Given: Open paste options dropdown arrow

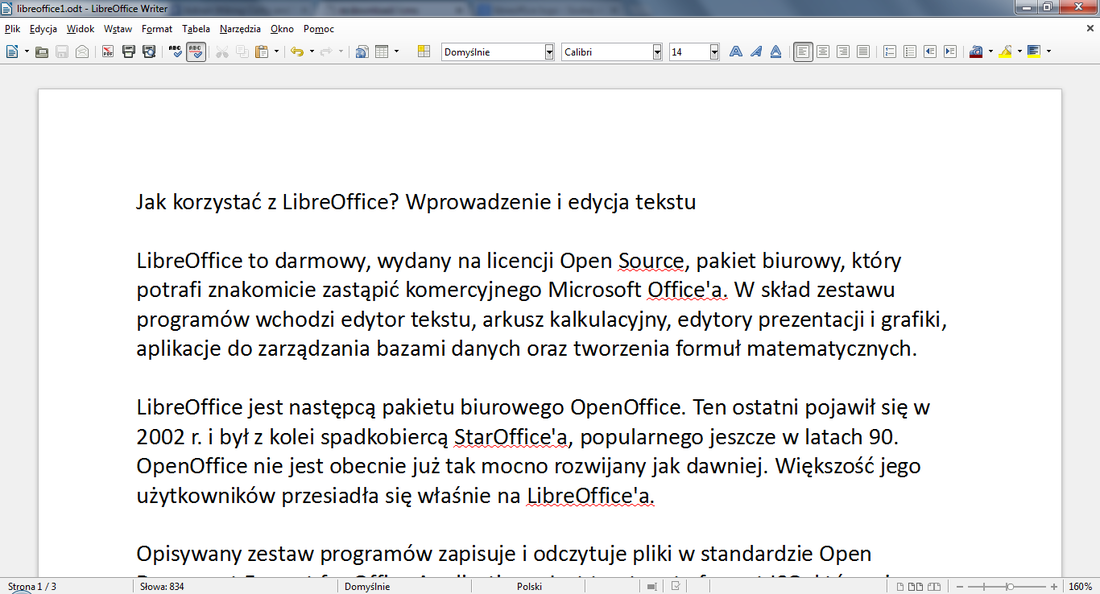Looking at the screenshot, I should (276, 51).
